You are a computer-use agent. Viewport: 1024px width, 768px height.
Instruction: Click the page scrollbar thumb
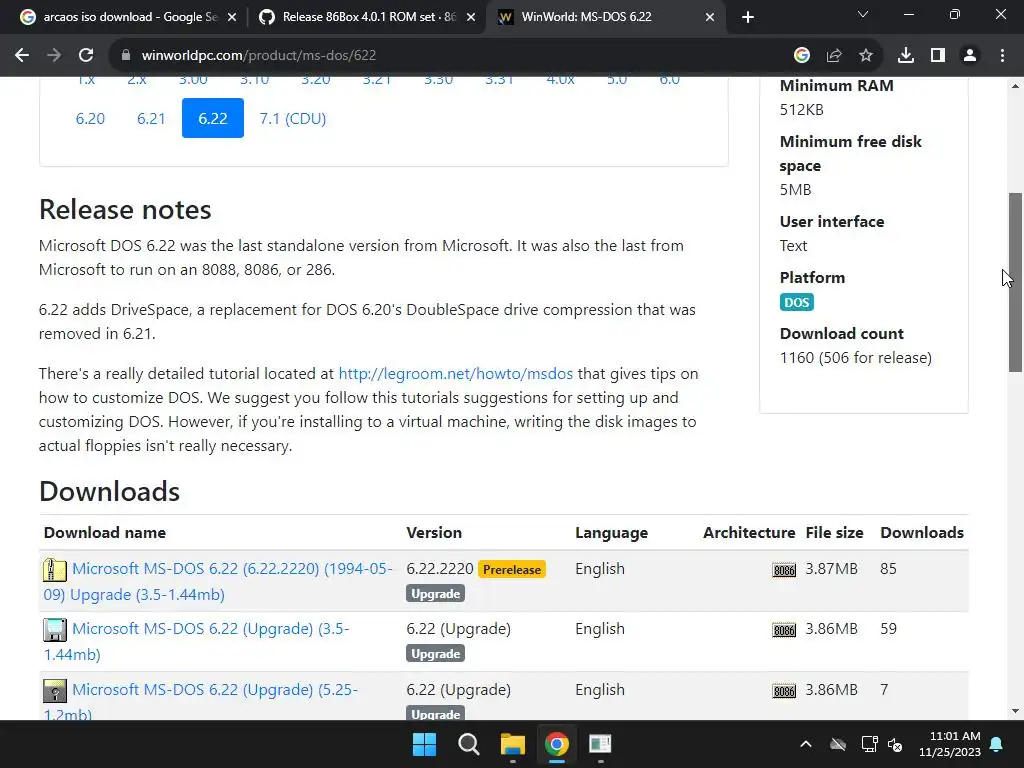(x=1016, y=282)
